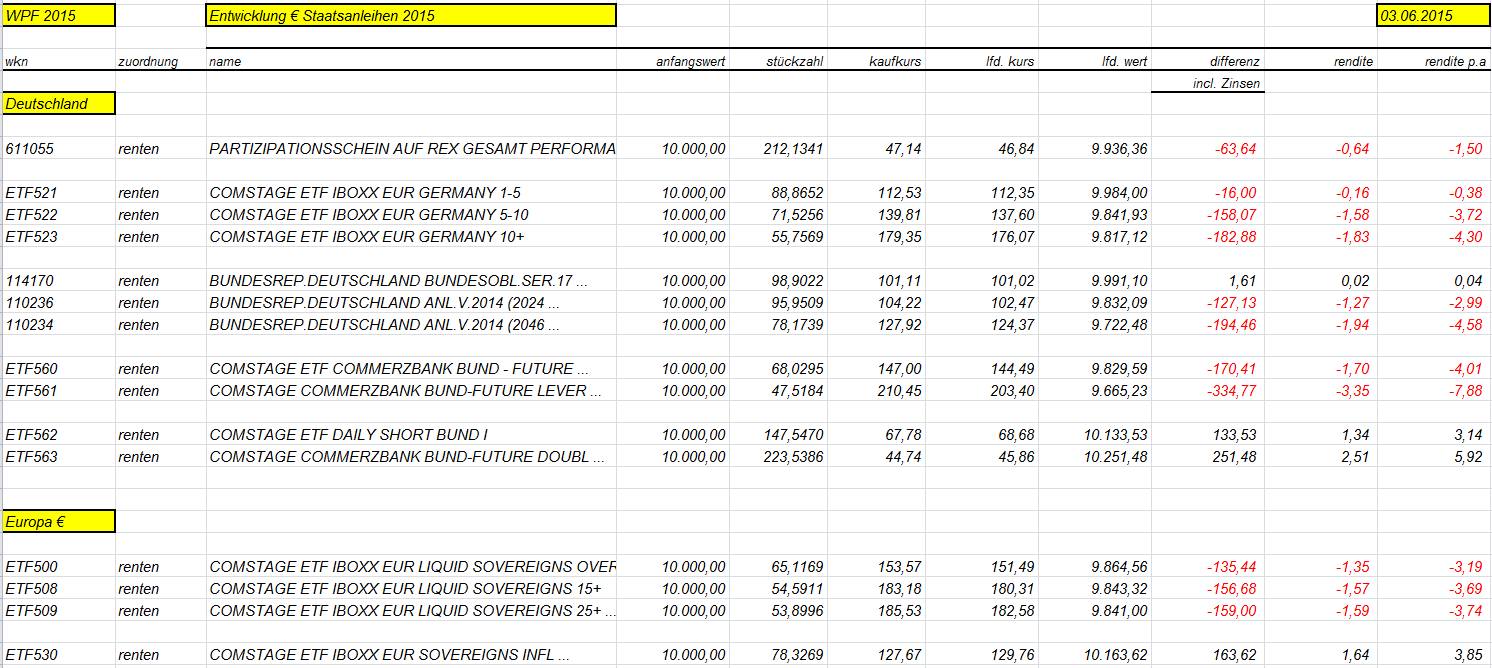Click lfd. kurs value 144,49

point(982,369)
